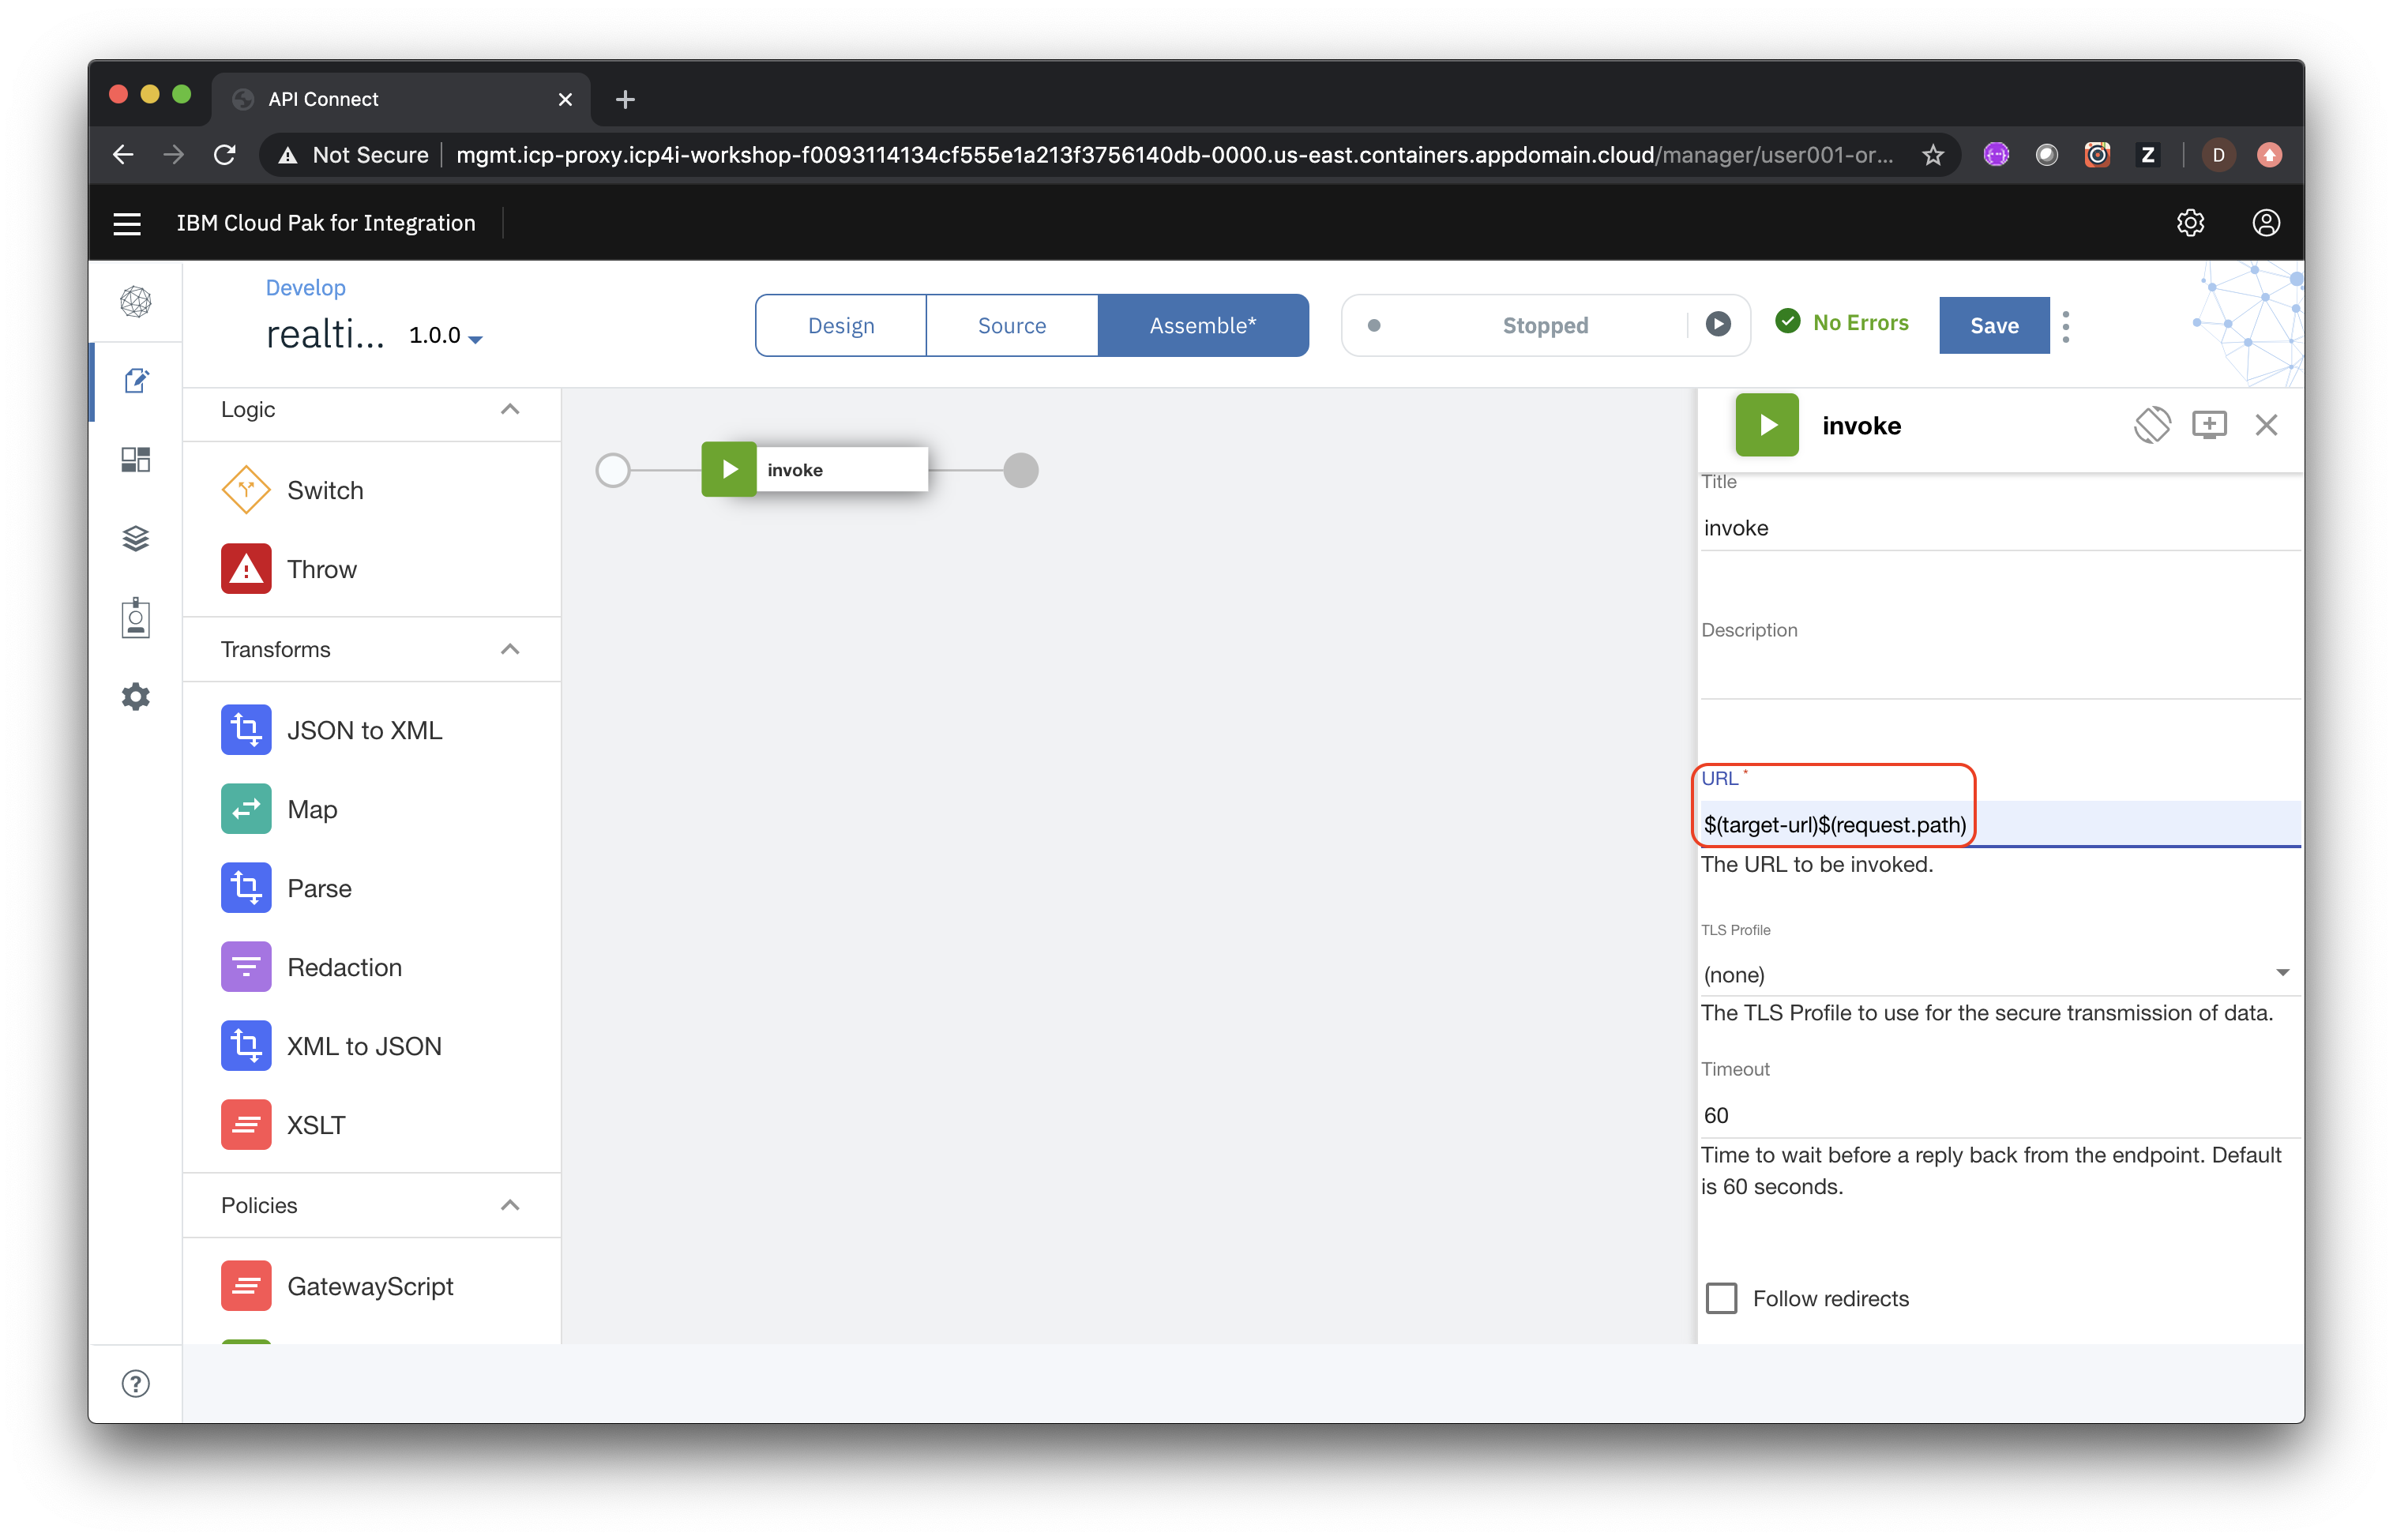Select the Map transform icon

[245, 809]
